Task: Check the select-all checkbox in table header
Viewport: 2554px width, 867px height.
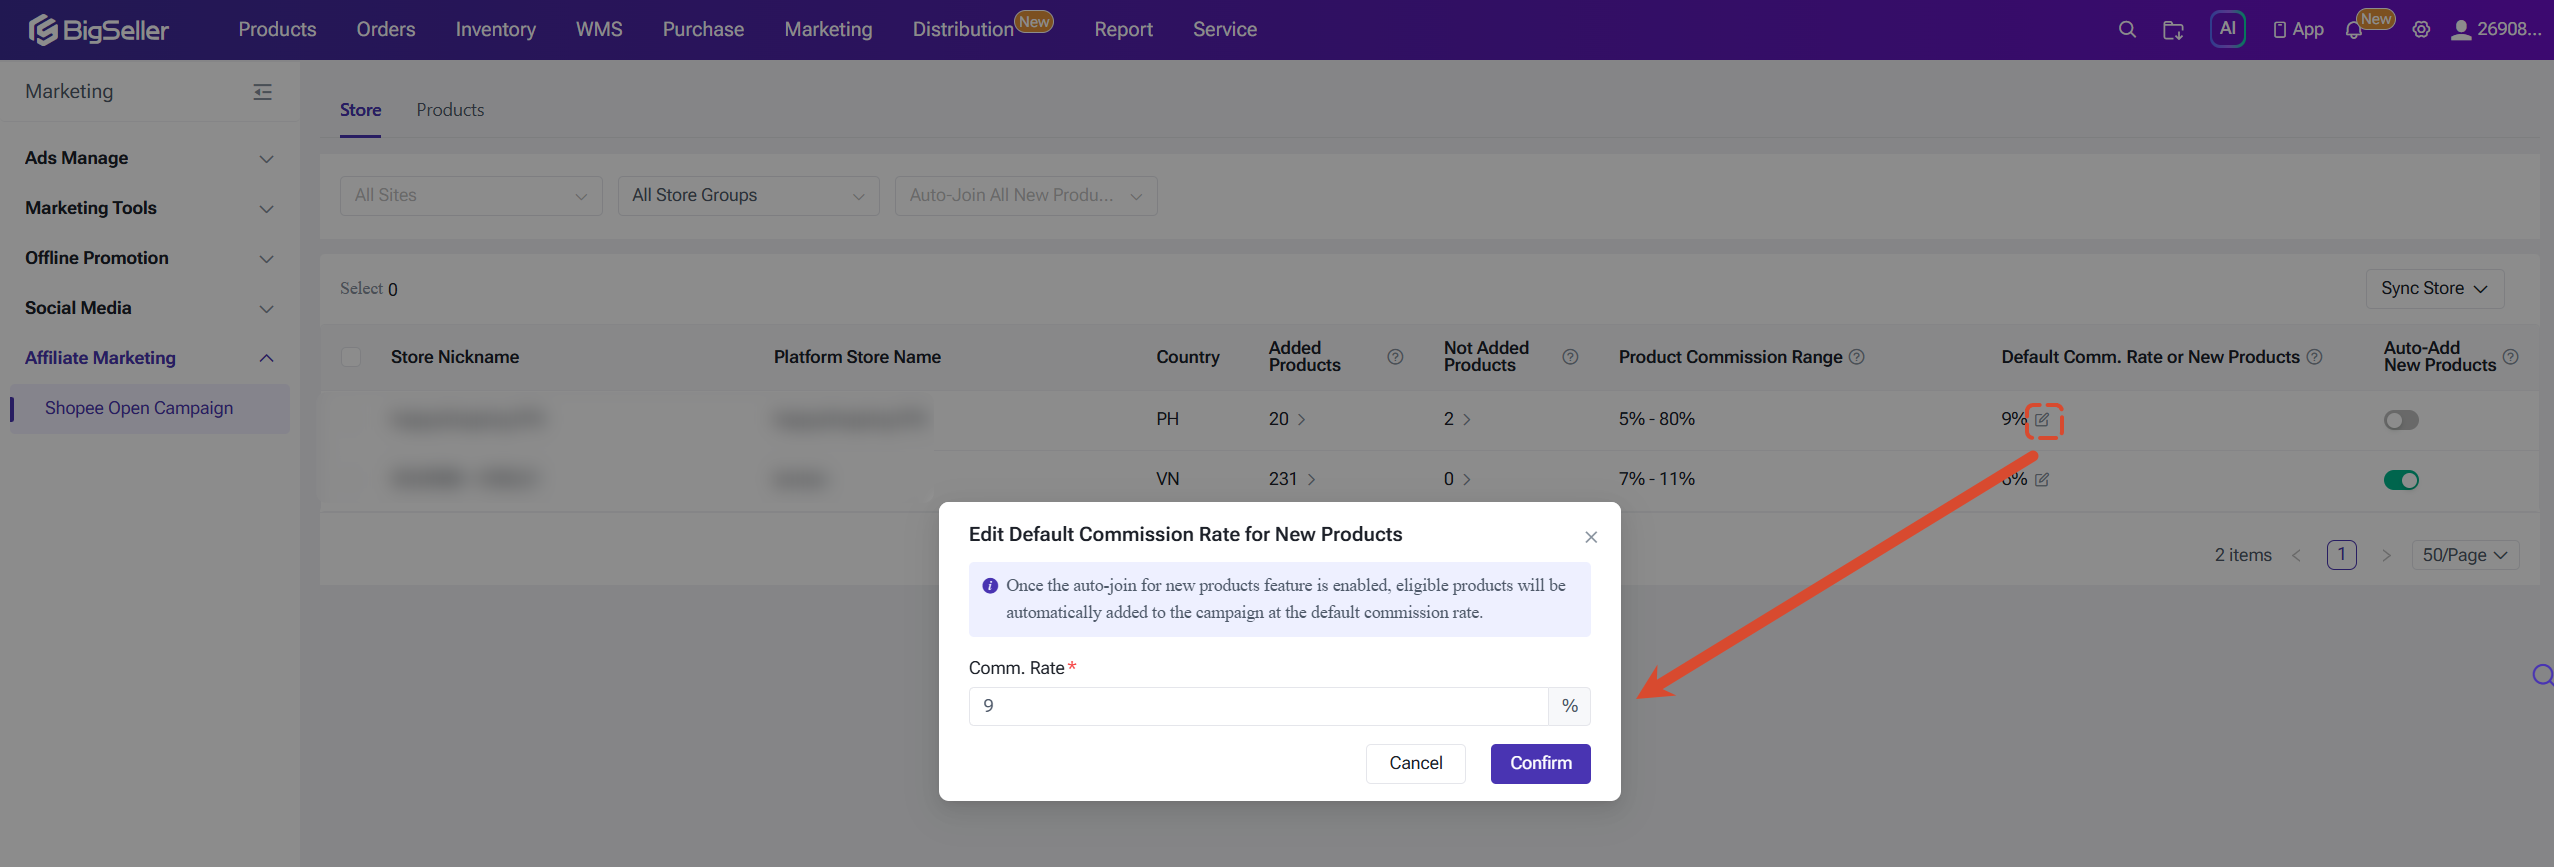Action: (351, 357)
